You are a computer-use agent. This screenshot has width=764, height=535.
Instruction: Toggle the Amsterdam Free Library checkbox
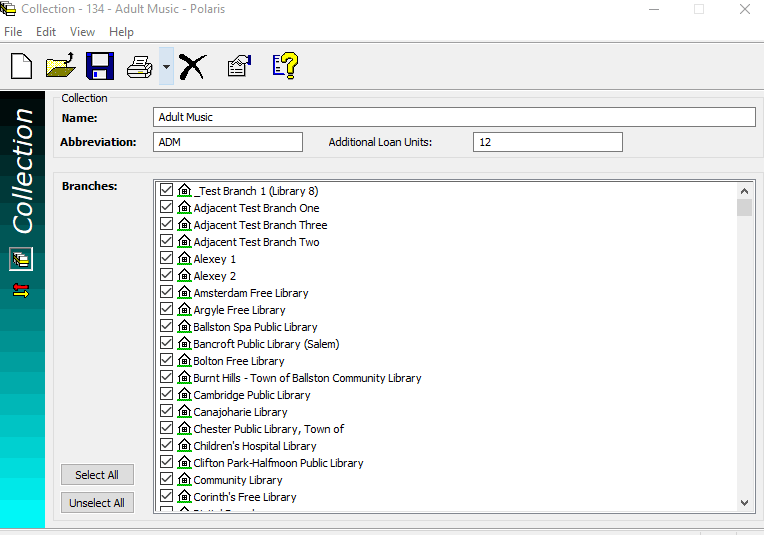[x=167, y=293]
